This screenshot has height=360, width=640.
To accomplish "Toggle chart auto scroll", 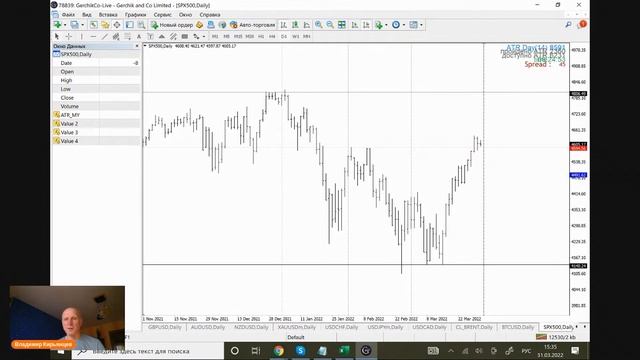I will [355, 25].
